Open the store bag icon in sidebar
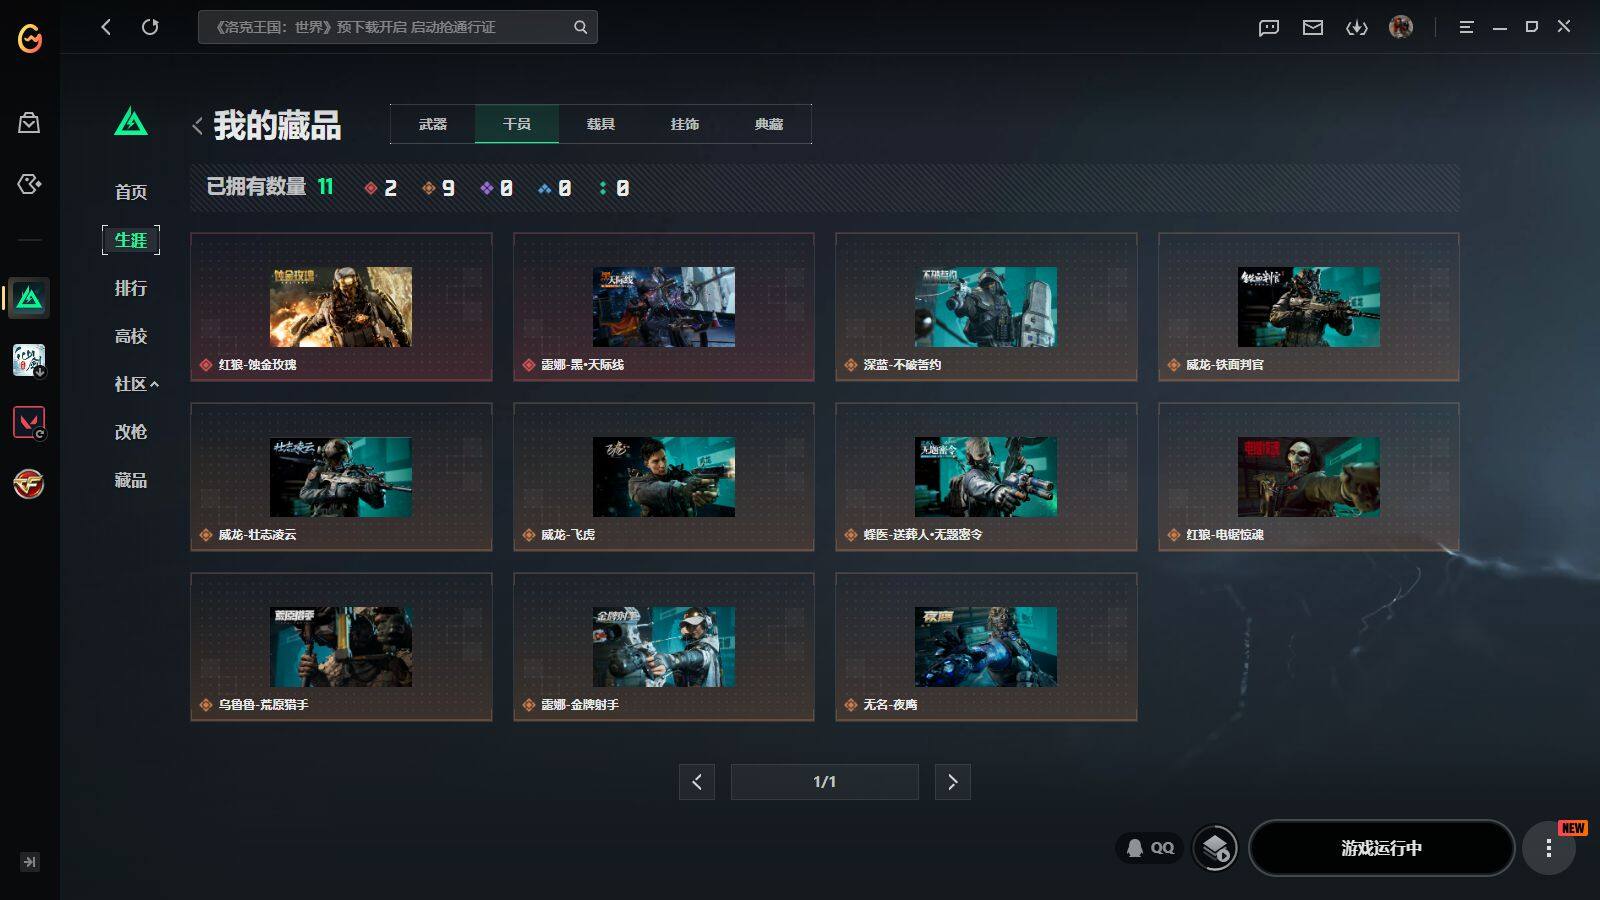The image size is (1600, 900). (29, 123)
